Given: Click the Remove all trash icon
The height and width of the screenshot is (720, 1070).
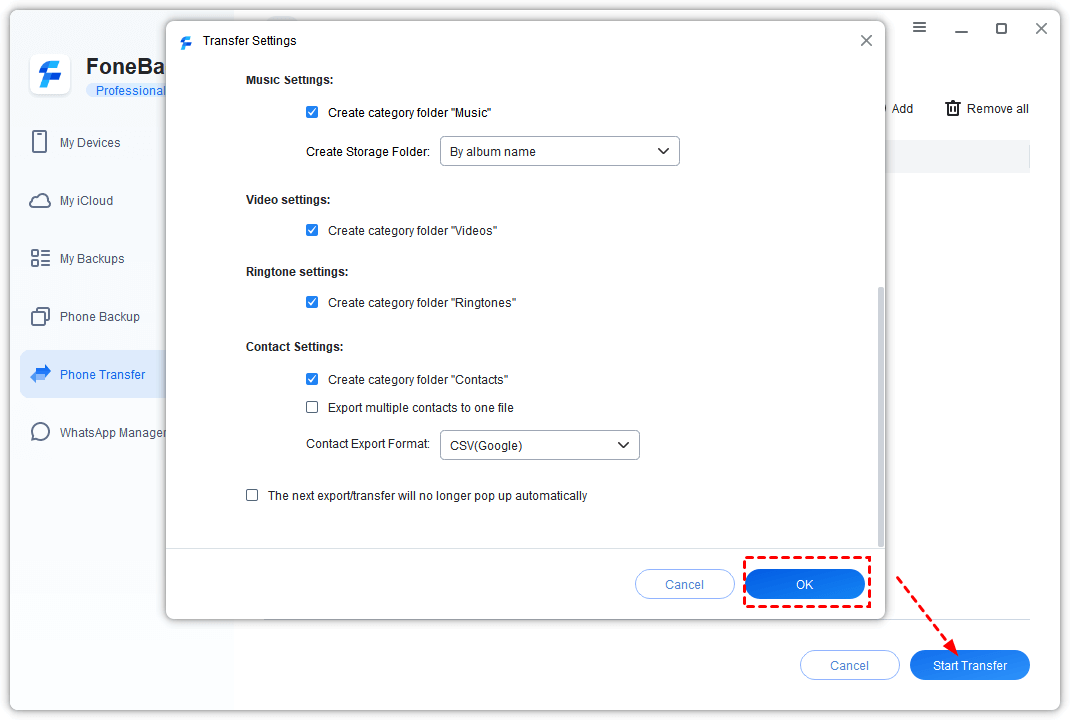Looking at the screenshot, I should (x=953, y=109).
